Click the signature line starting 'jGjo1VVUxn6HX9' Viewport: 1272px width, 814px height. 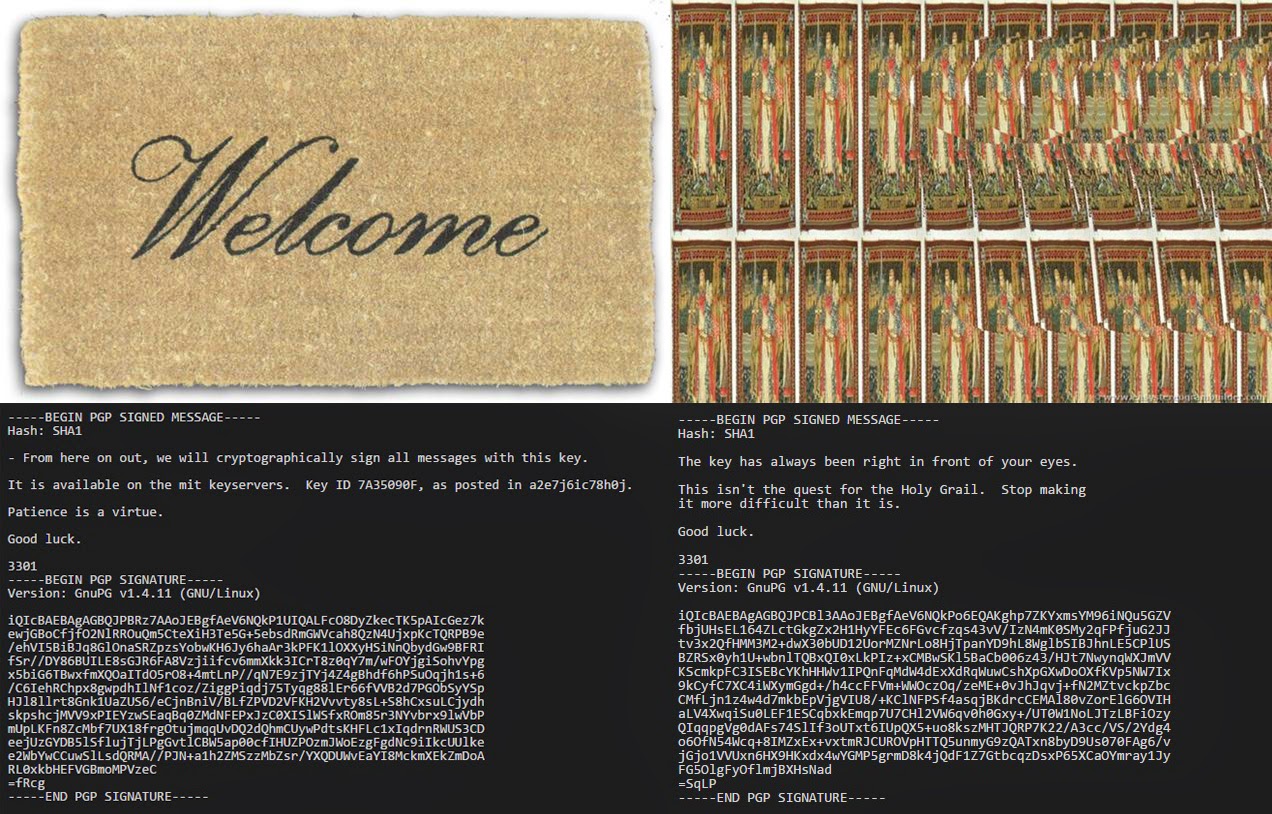point(924,755)
